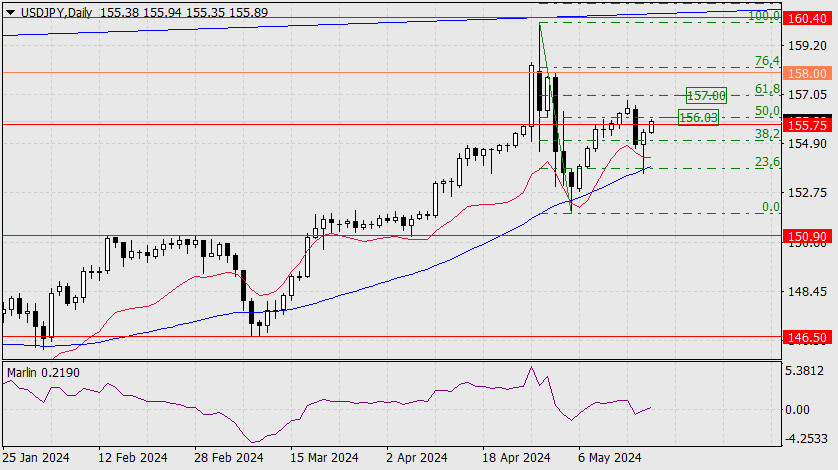Click the 155.75 red price label
The height and width of the screenshot is (470, 838).
[x=807, y=125]
